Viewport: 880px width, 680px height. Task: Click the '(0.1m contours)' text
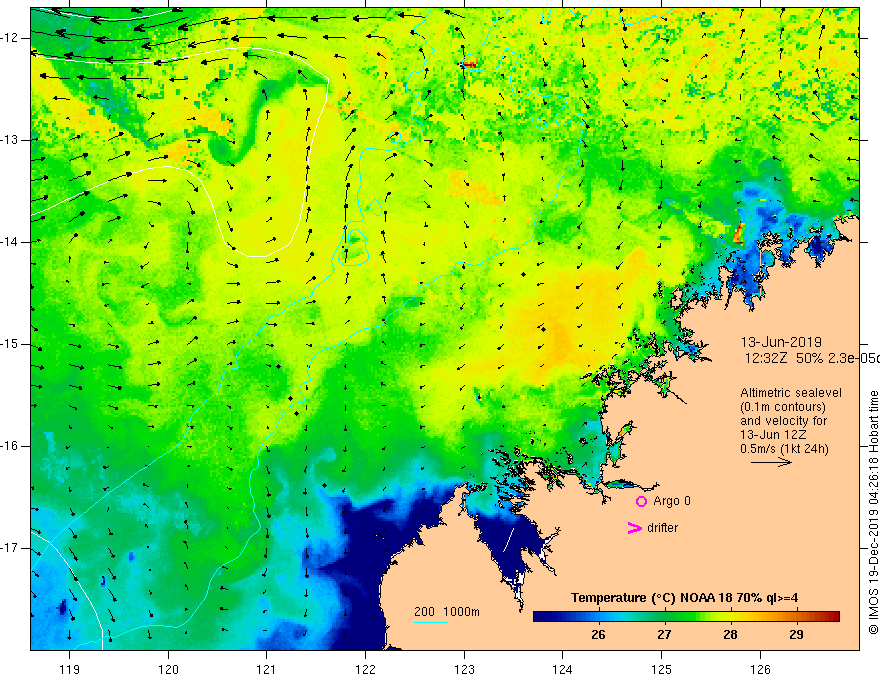coord(782,407)
